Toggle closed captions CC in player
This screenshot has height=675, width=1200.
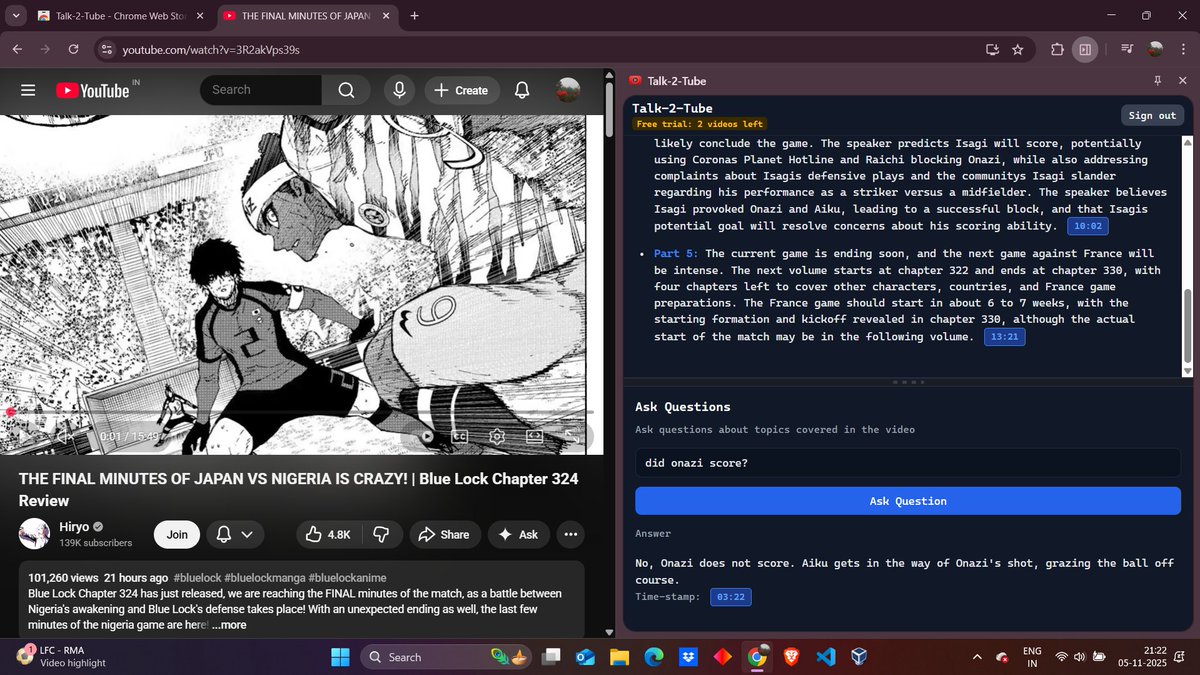tap(460, 436)
